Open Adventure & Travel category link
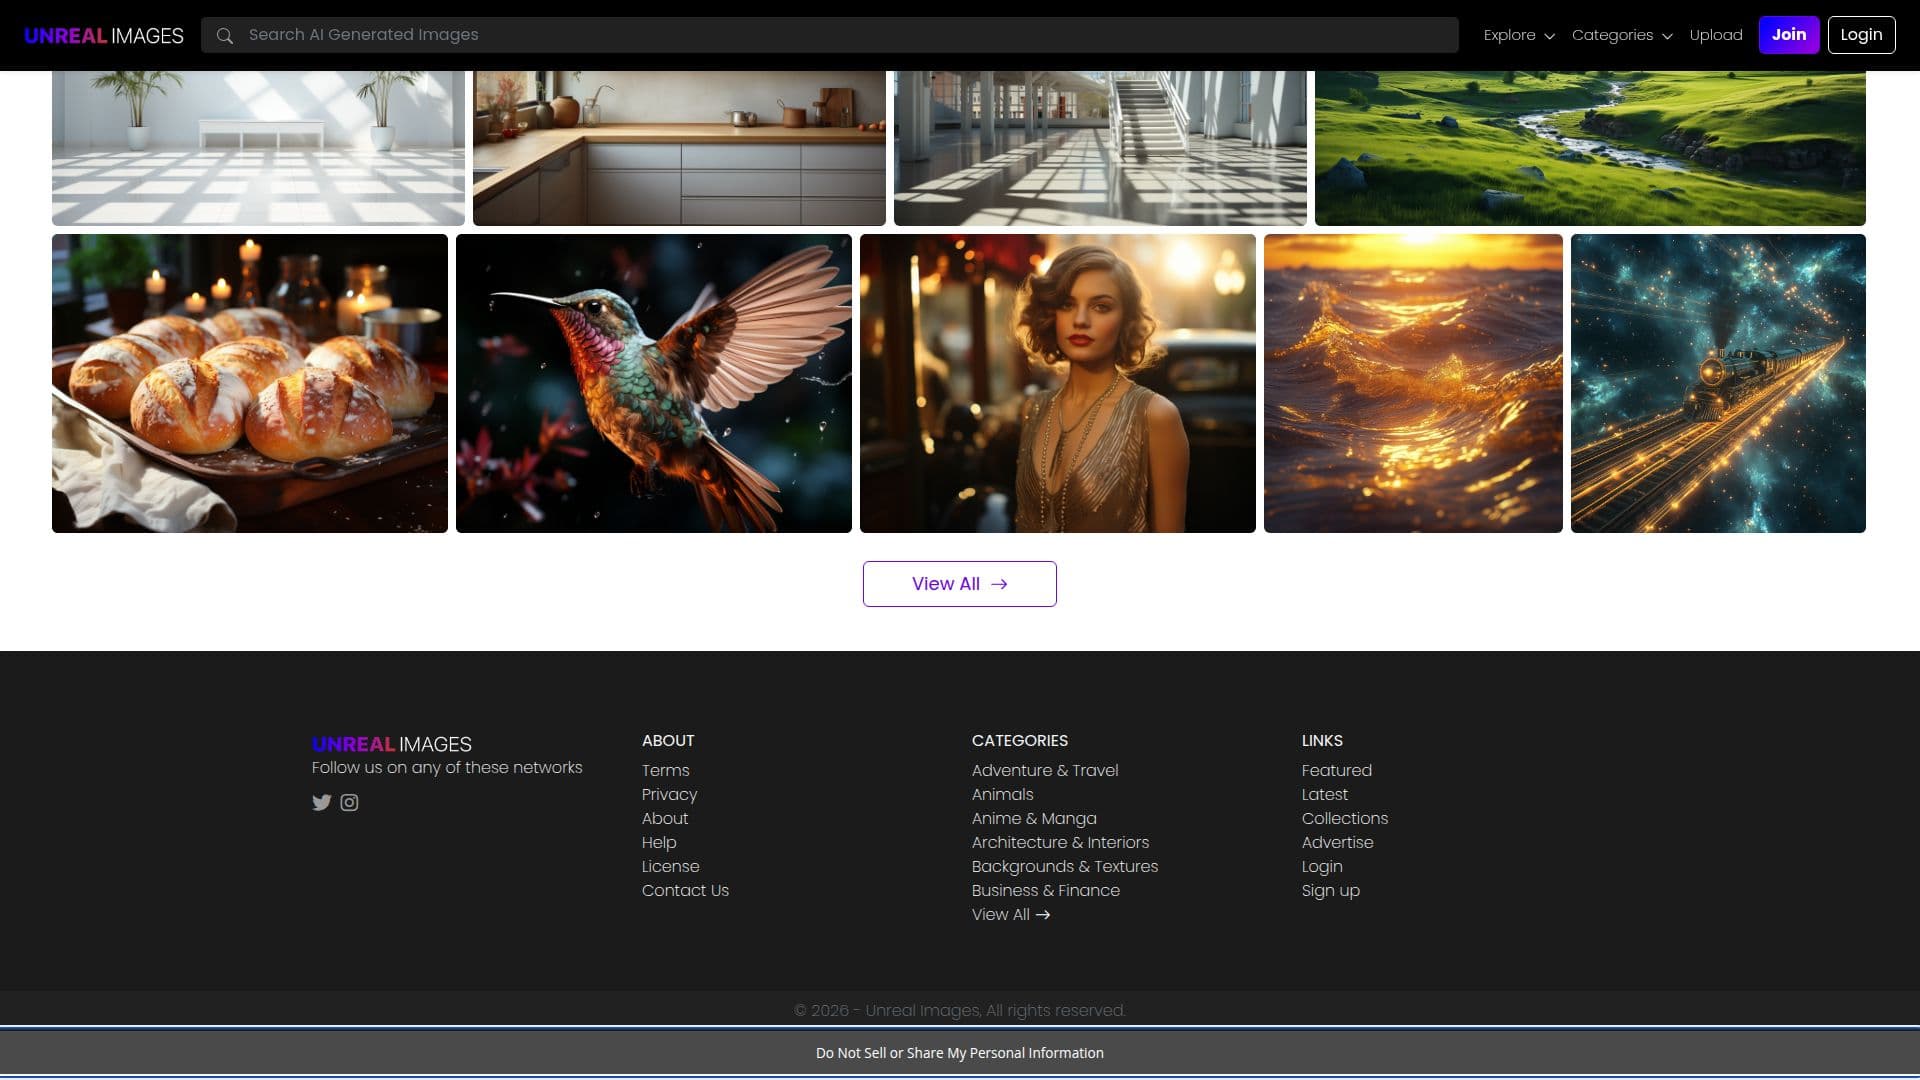Viewport: 1920px width, 1080px height. (x=1045, y=770)
